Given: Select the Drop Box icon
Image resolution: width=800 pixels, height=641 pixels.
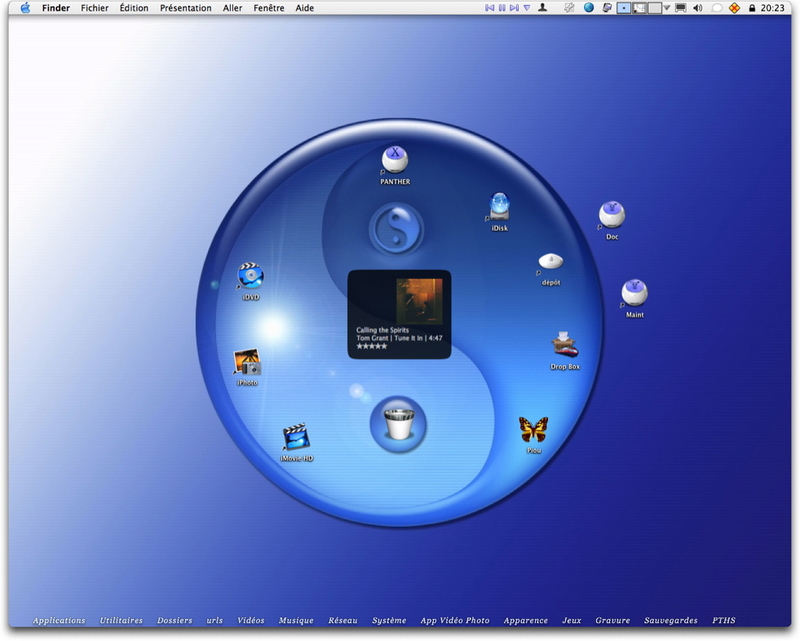Looking at the screenshot, I should [564, 344].
